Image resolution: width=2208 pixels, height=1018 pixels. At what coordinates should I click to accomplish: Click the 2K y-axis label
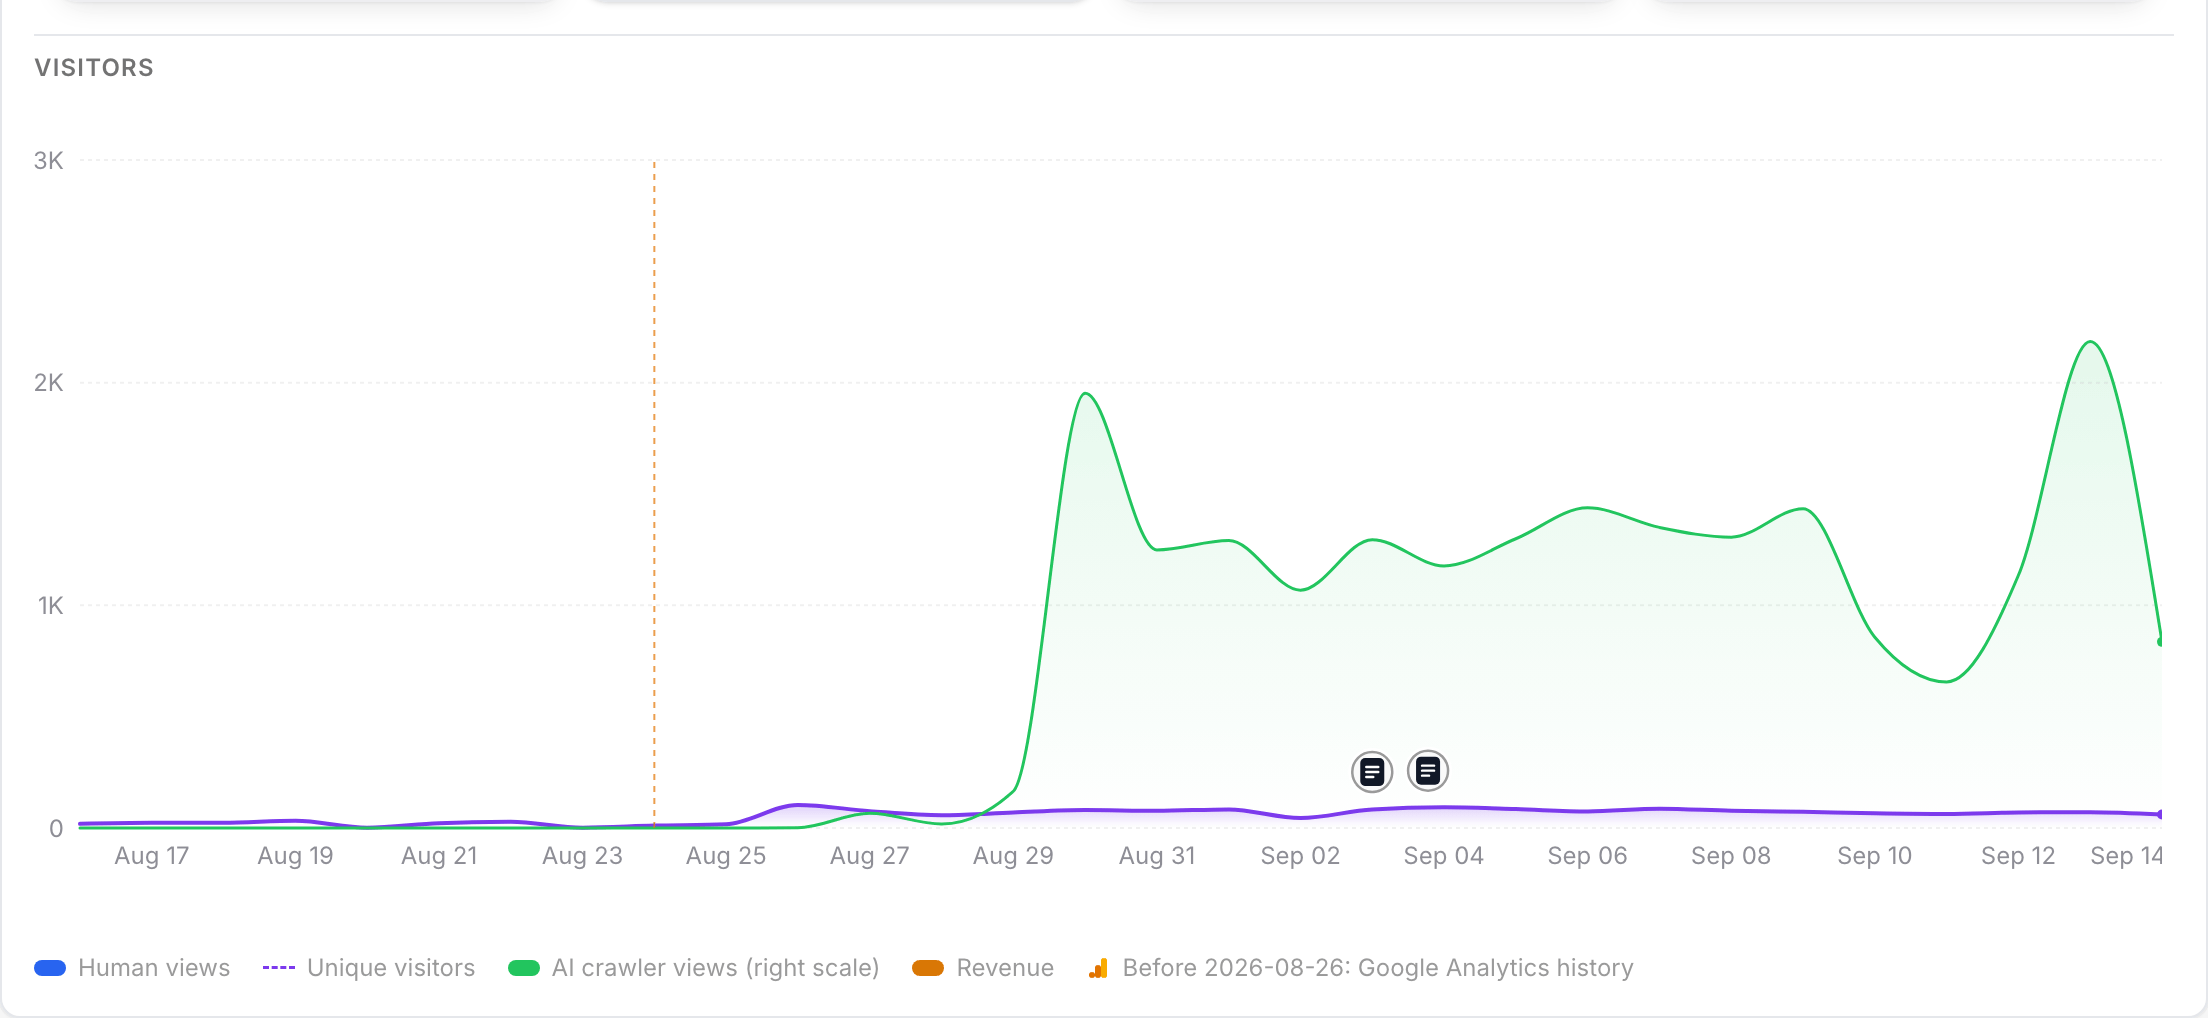pos(48,383)
